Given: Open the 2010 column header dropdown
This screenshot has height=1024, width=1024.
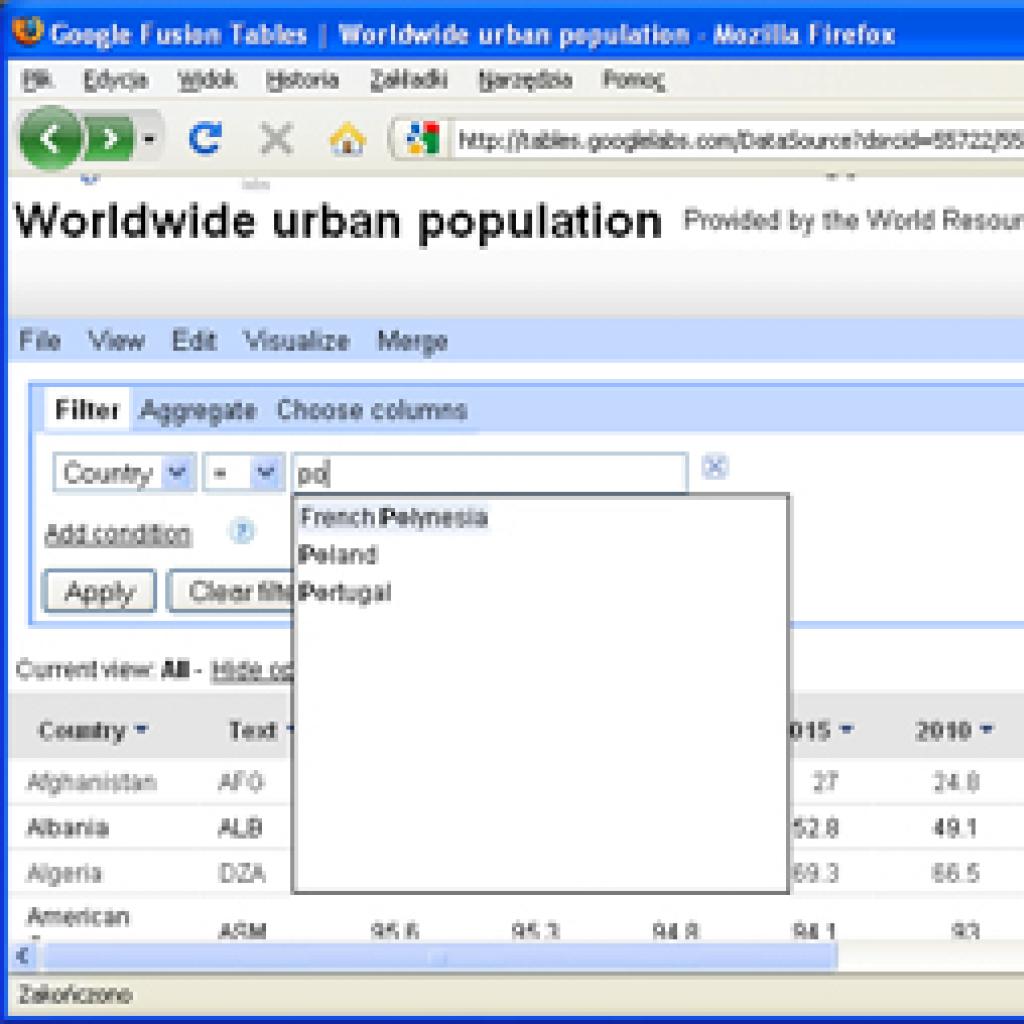Looking at the screenshot, I should pyautogui.click(x=986, y=729).
